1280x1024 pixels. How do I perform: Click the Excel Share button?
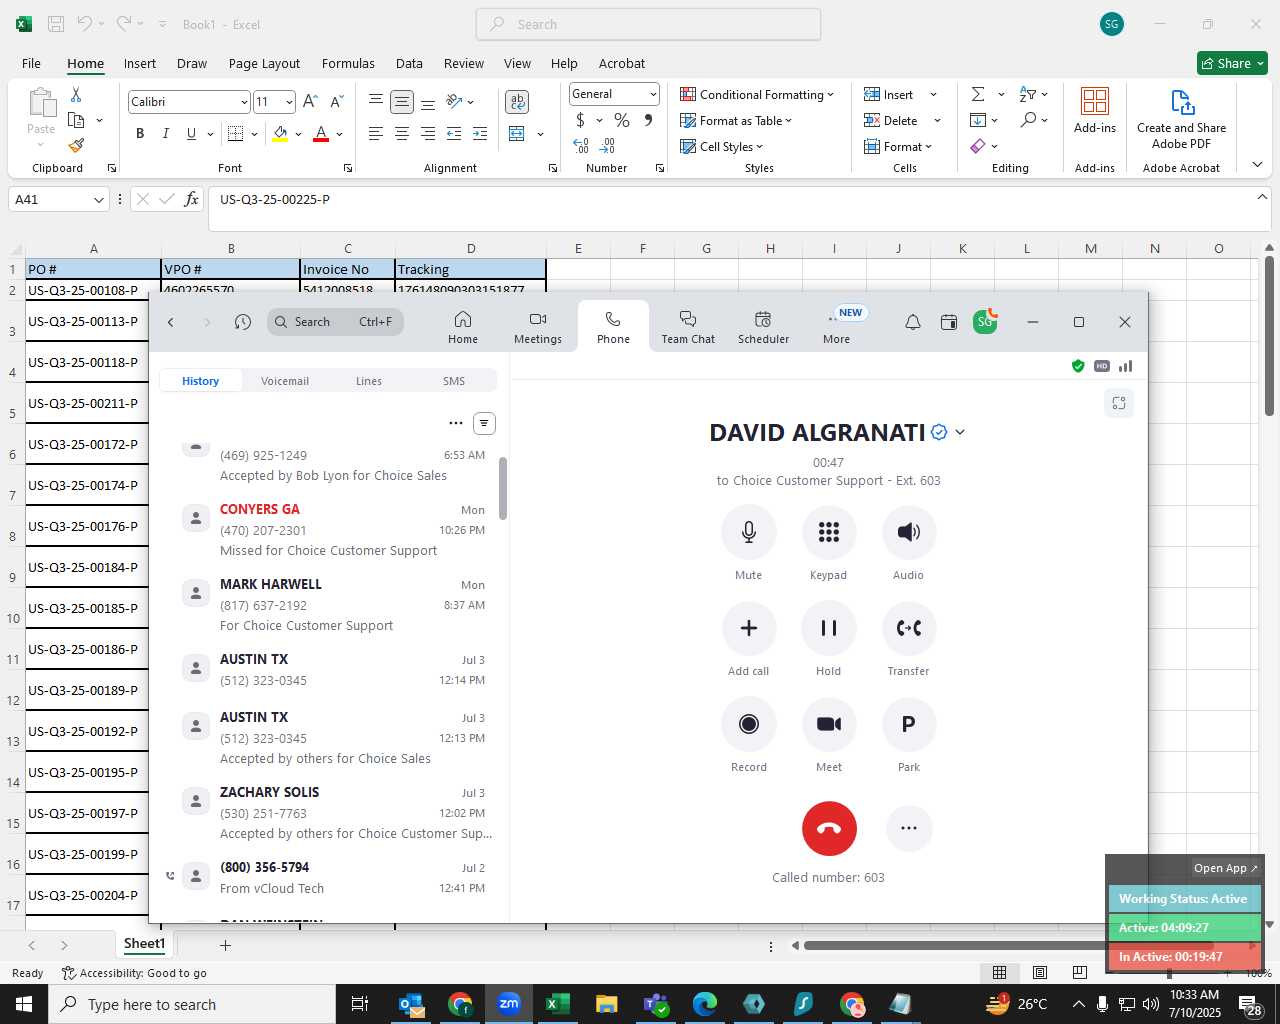coord(1232,63)
